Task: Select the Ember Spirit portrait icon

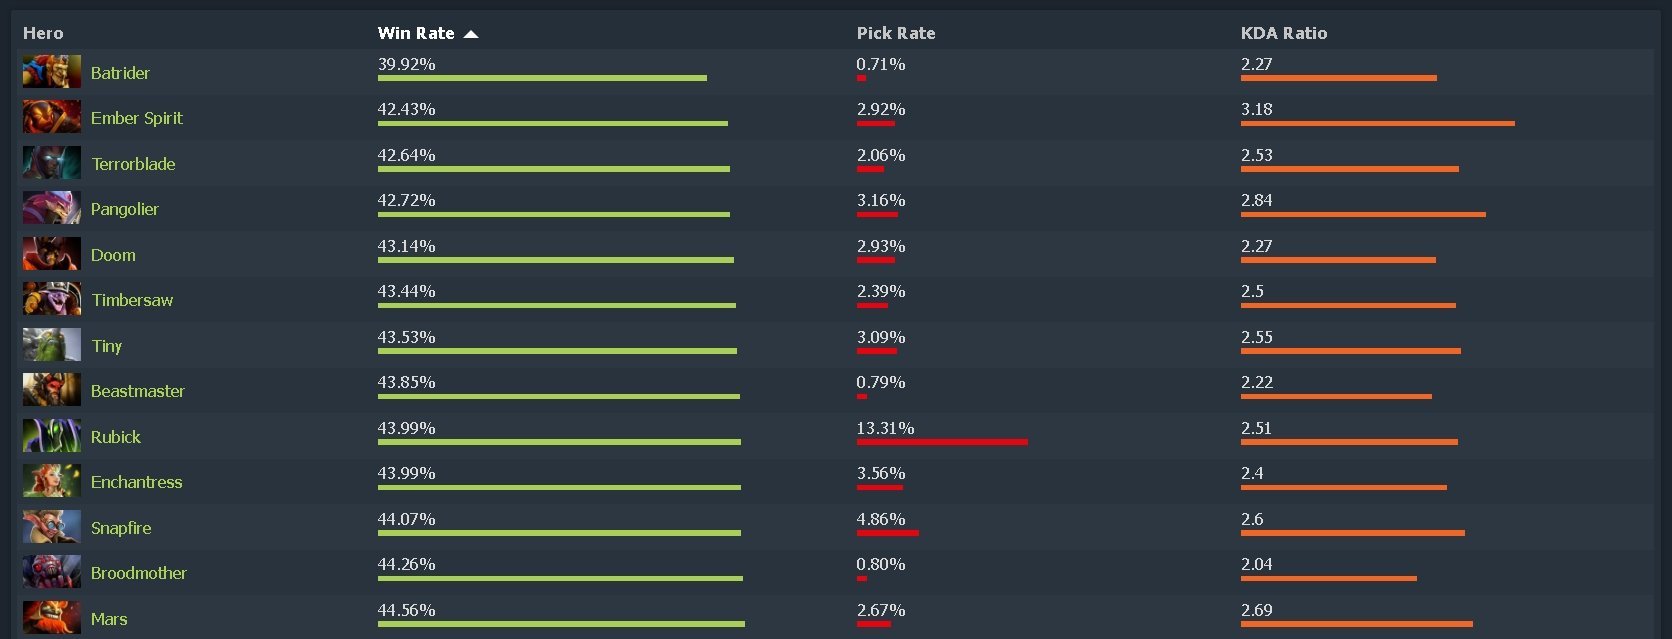Action: pyautogui.click(x=52, y=117)
